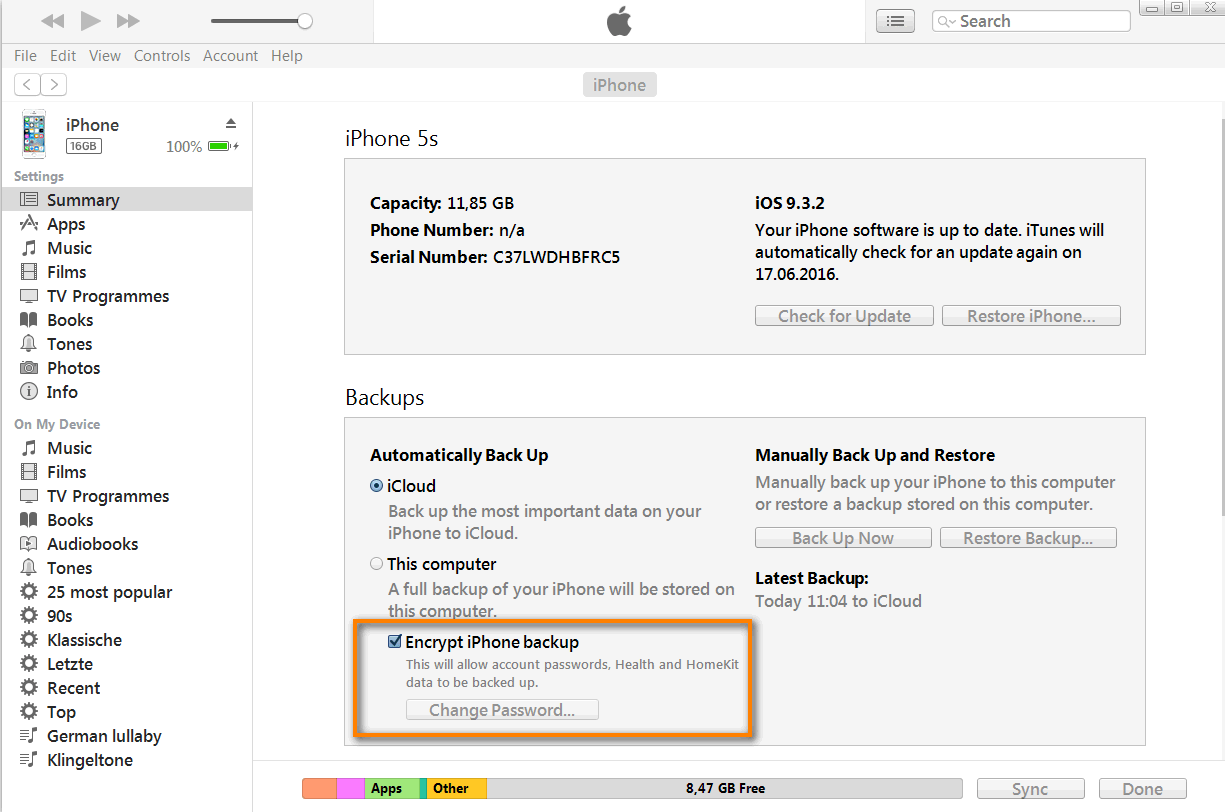
Task: Click the Sync button
Action: [1030, 789]
